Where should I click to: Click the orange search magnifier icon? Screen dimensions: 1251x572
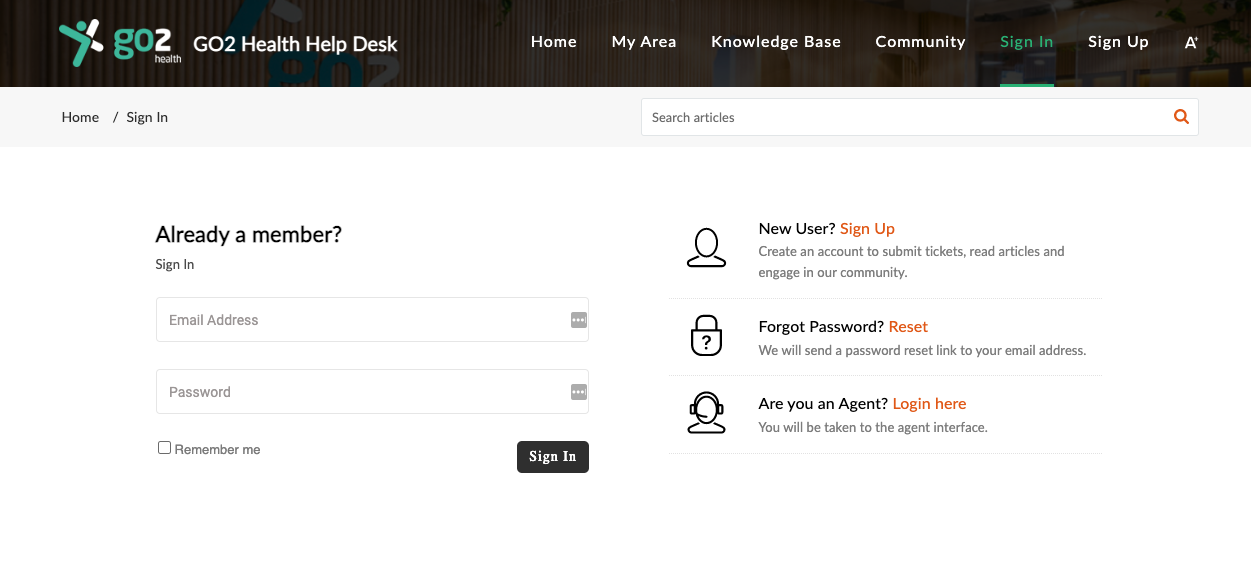(x=1181, y=117)
